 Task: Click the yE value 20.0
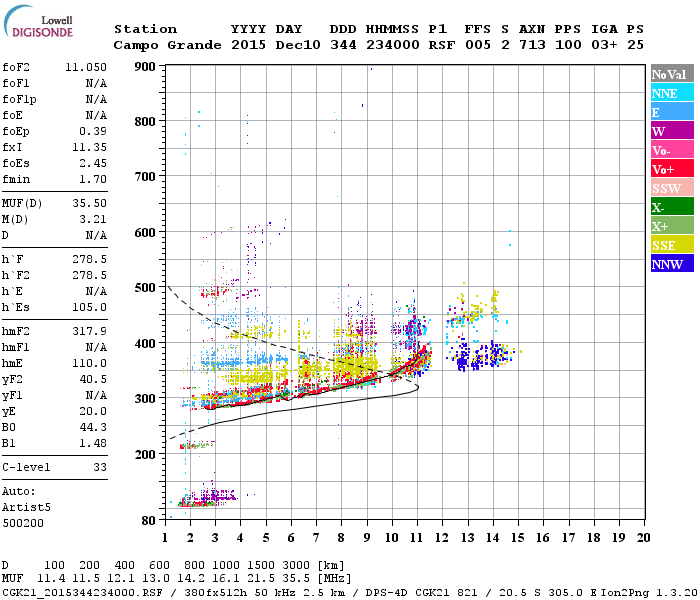click(x=93, y=411)
